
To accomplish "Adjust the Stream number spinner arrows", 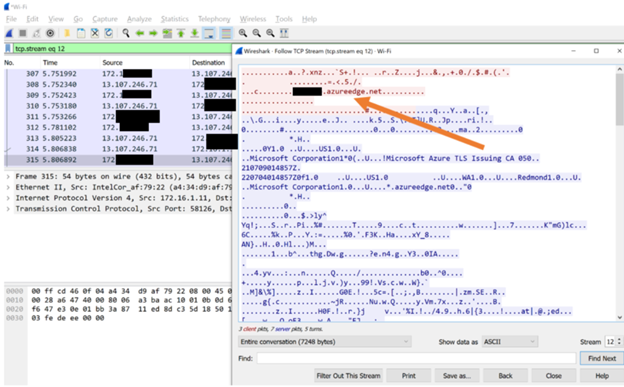I will (x=619, y=342).
